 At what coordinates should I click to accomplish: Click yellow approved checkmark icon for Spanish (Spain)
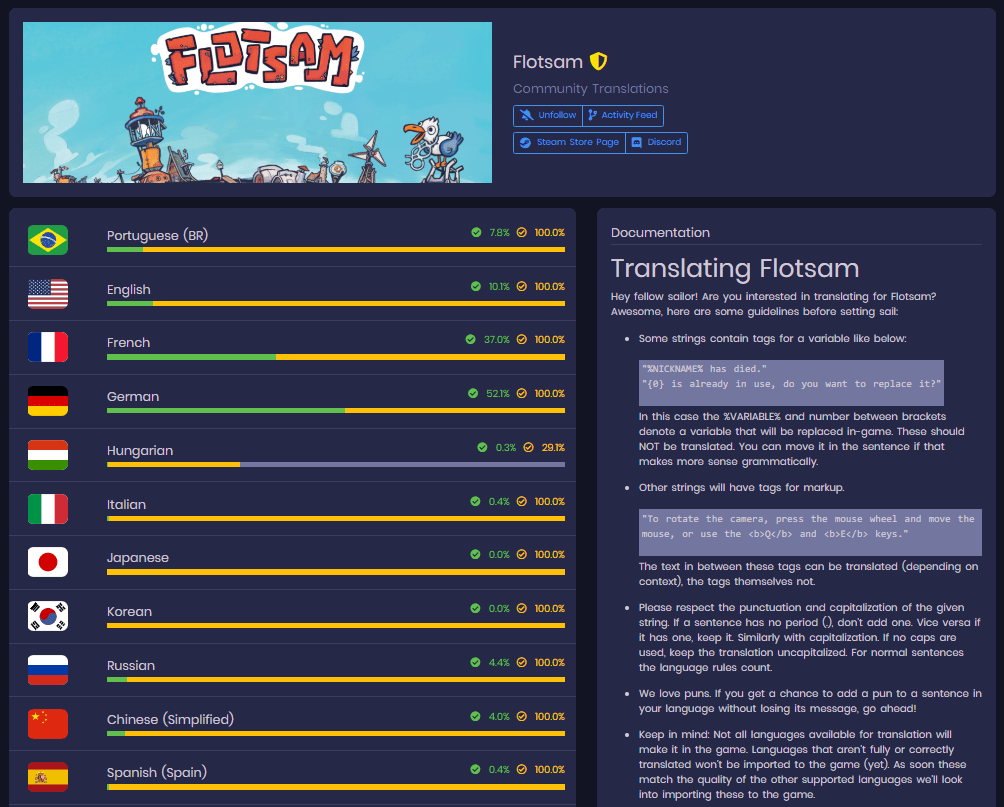(522, 769)
